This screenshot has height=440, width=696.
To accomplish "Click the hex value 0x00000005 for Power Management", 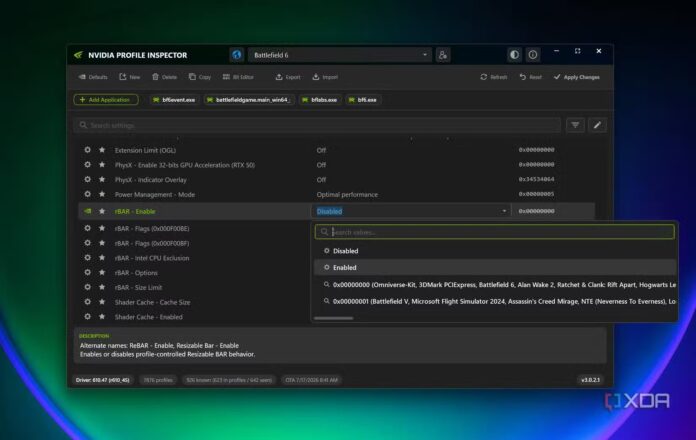I will (x=536, y=194).
